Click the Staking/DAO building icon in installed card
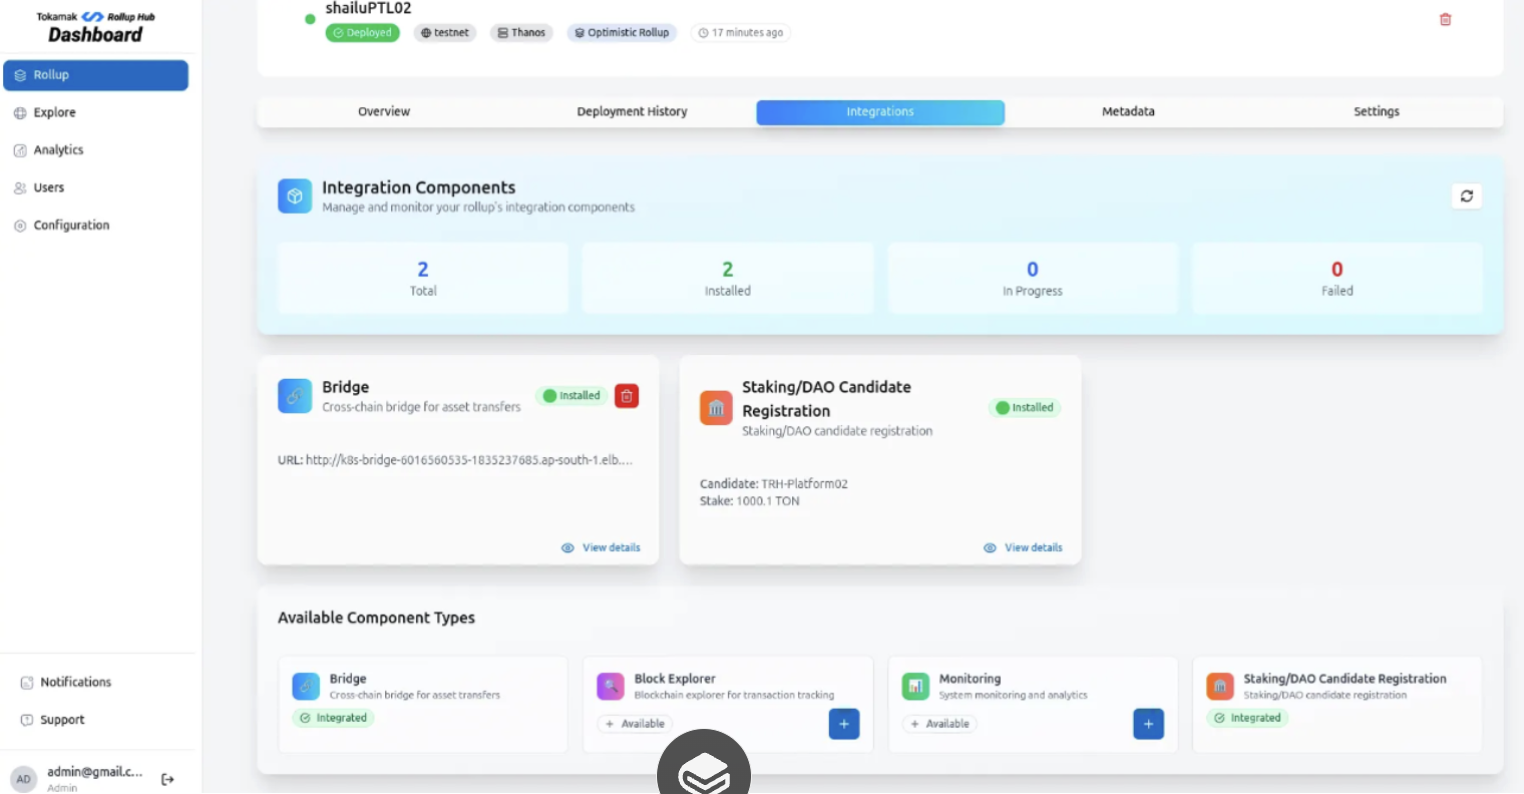 click(x=716, y=408)
